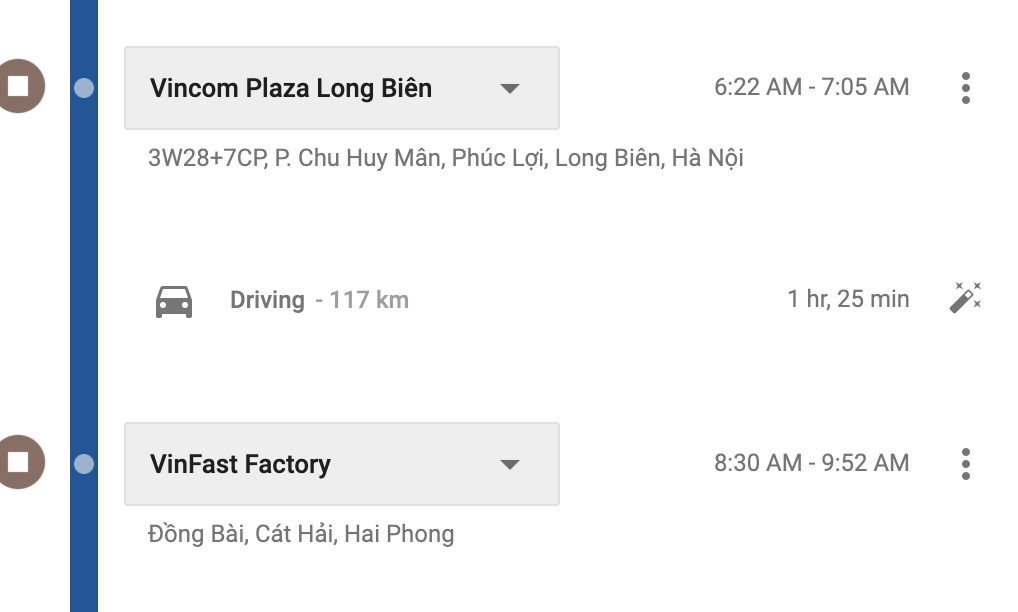
Task: Click the P. Chu Huy Mân address line
Action: pyautogui.click(x=445, y=158)
